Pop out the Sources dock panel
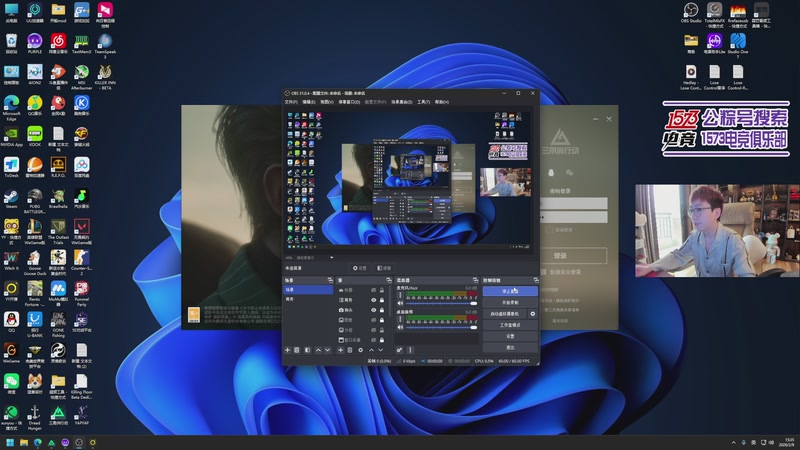The image size is (800, 450). tap(389, 280)
